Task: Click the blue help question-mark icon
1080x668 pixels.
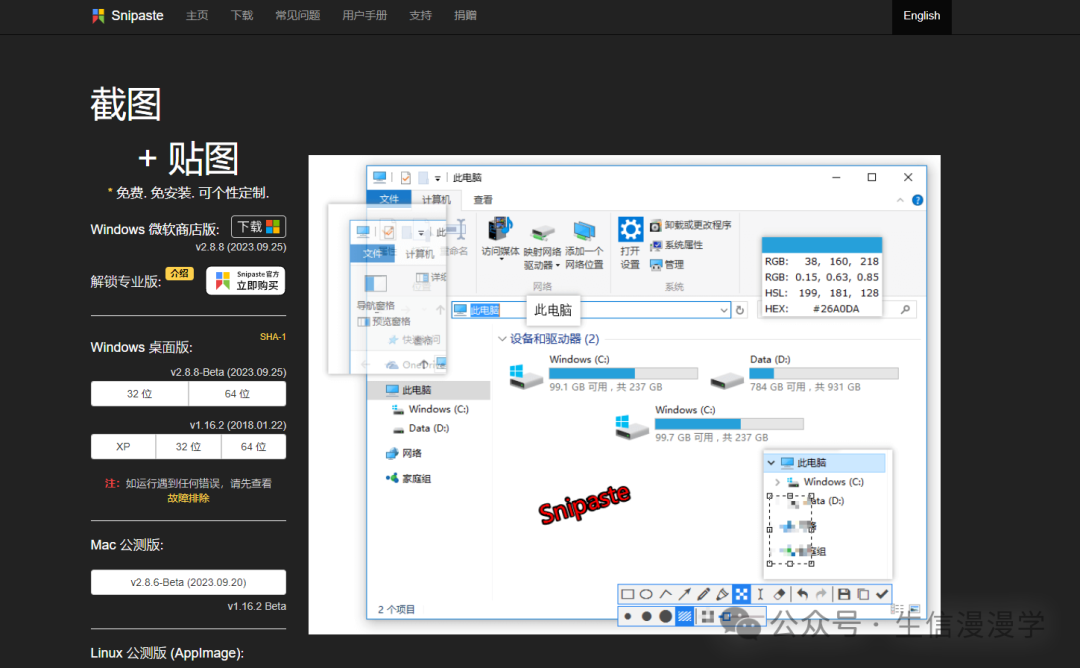Action: pos(917,200)
